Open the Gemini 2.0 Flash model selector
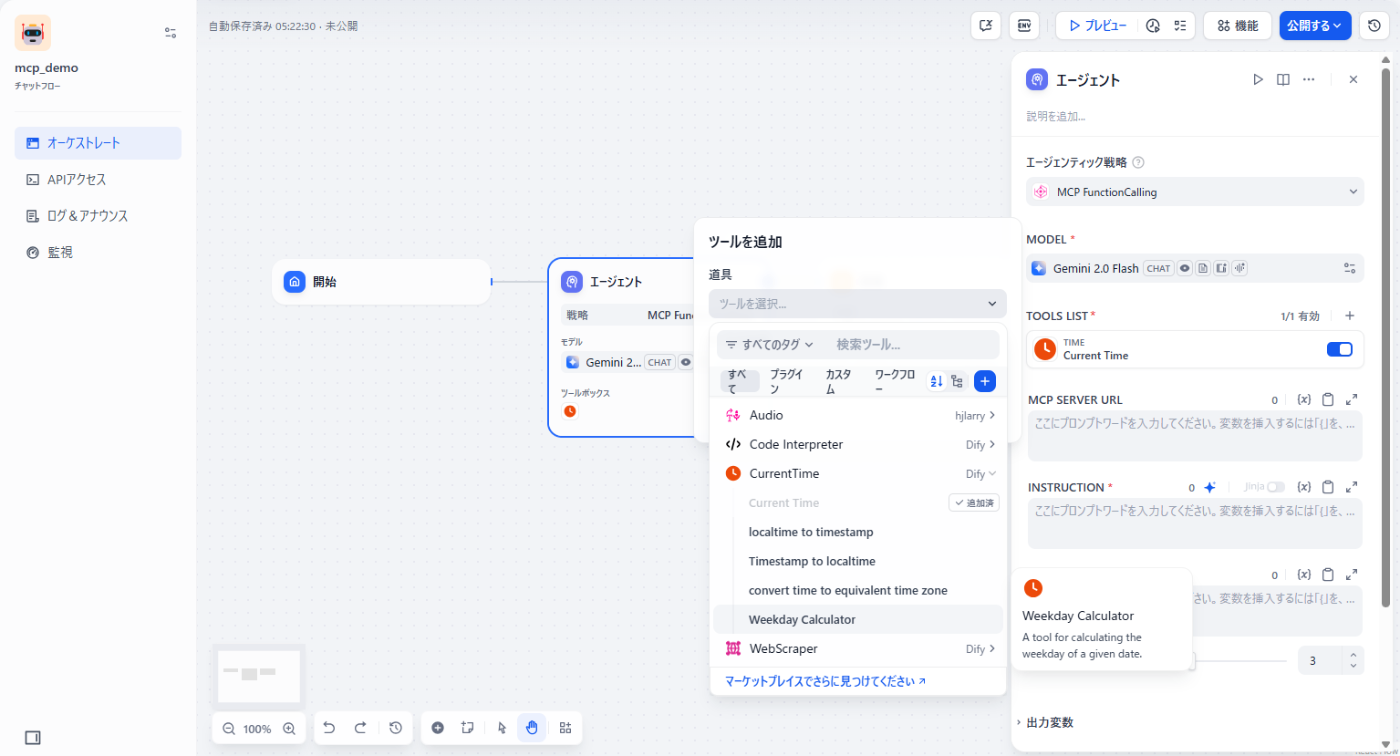This screenshot has width=1400, height=756. click(1195, 268)
